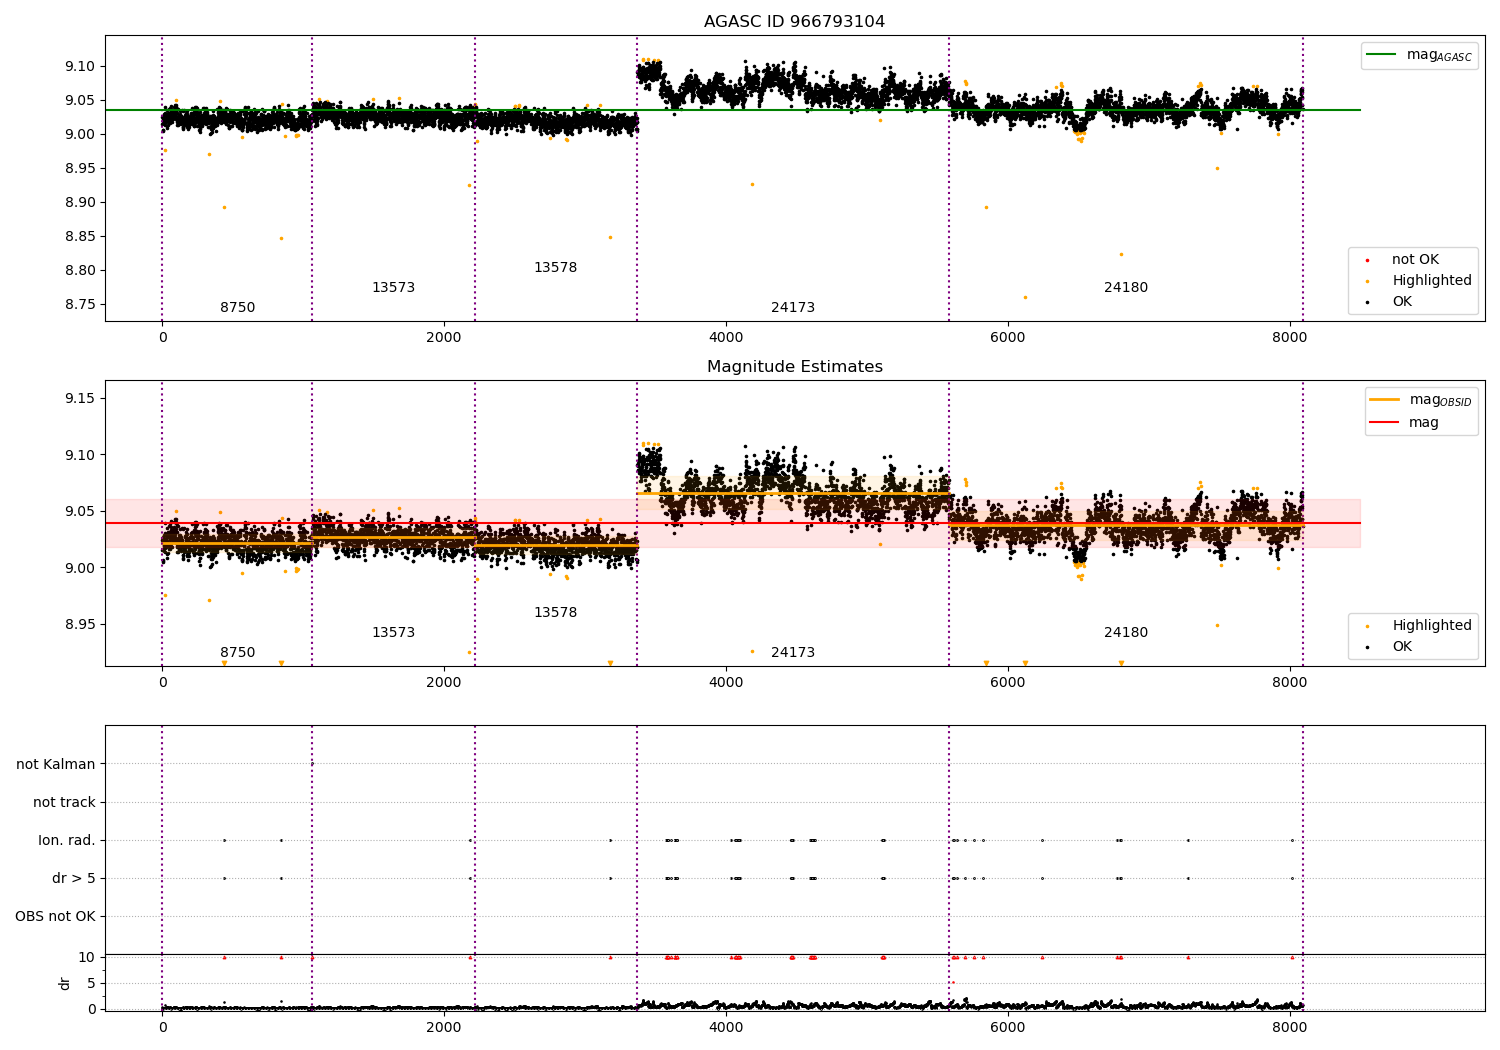Click y-tick '8.95' on the middle plot
This screenshot has height=1050, width=1500.
(80, 625)
